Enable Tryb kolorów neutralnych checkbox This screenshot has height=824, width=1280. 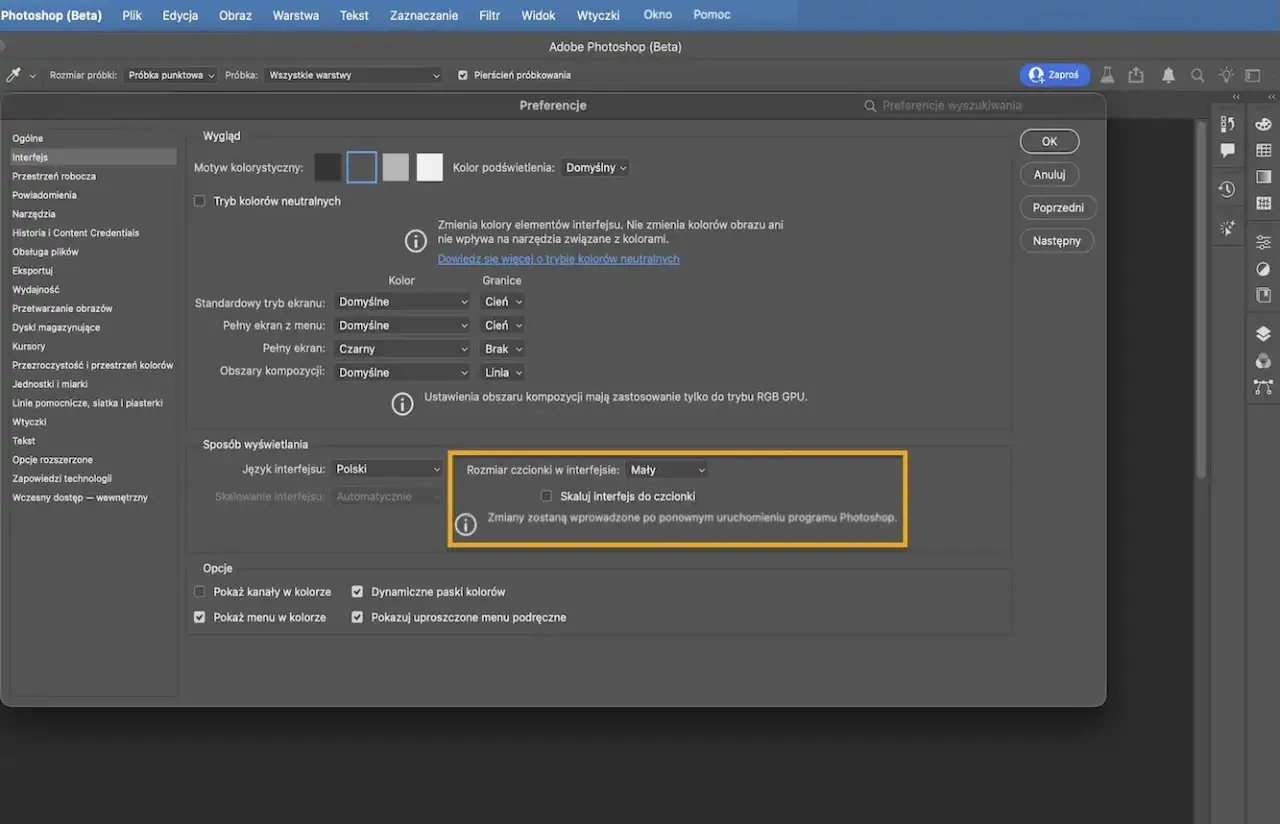(199, 200)
